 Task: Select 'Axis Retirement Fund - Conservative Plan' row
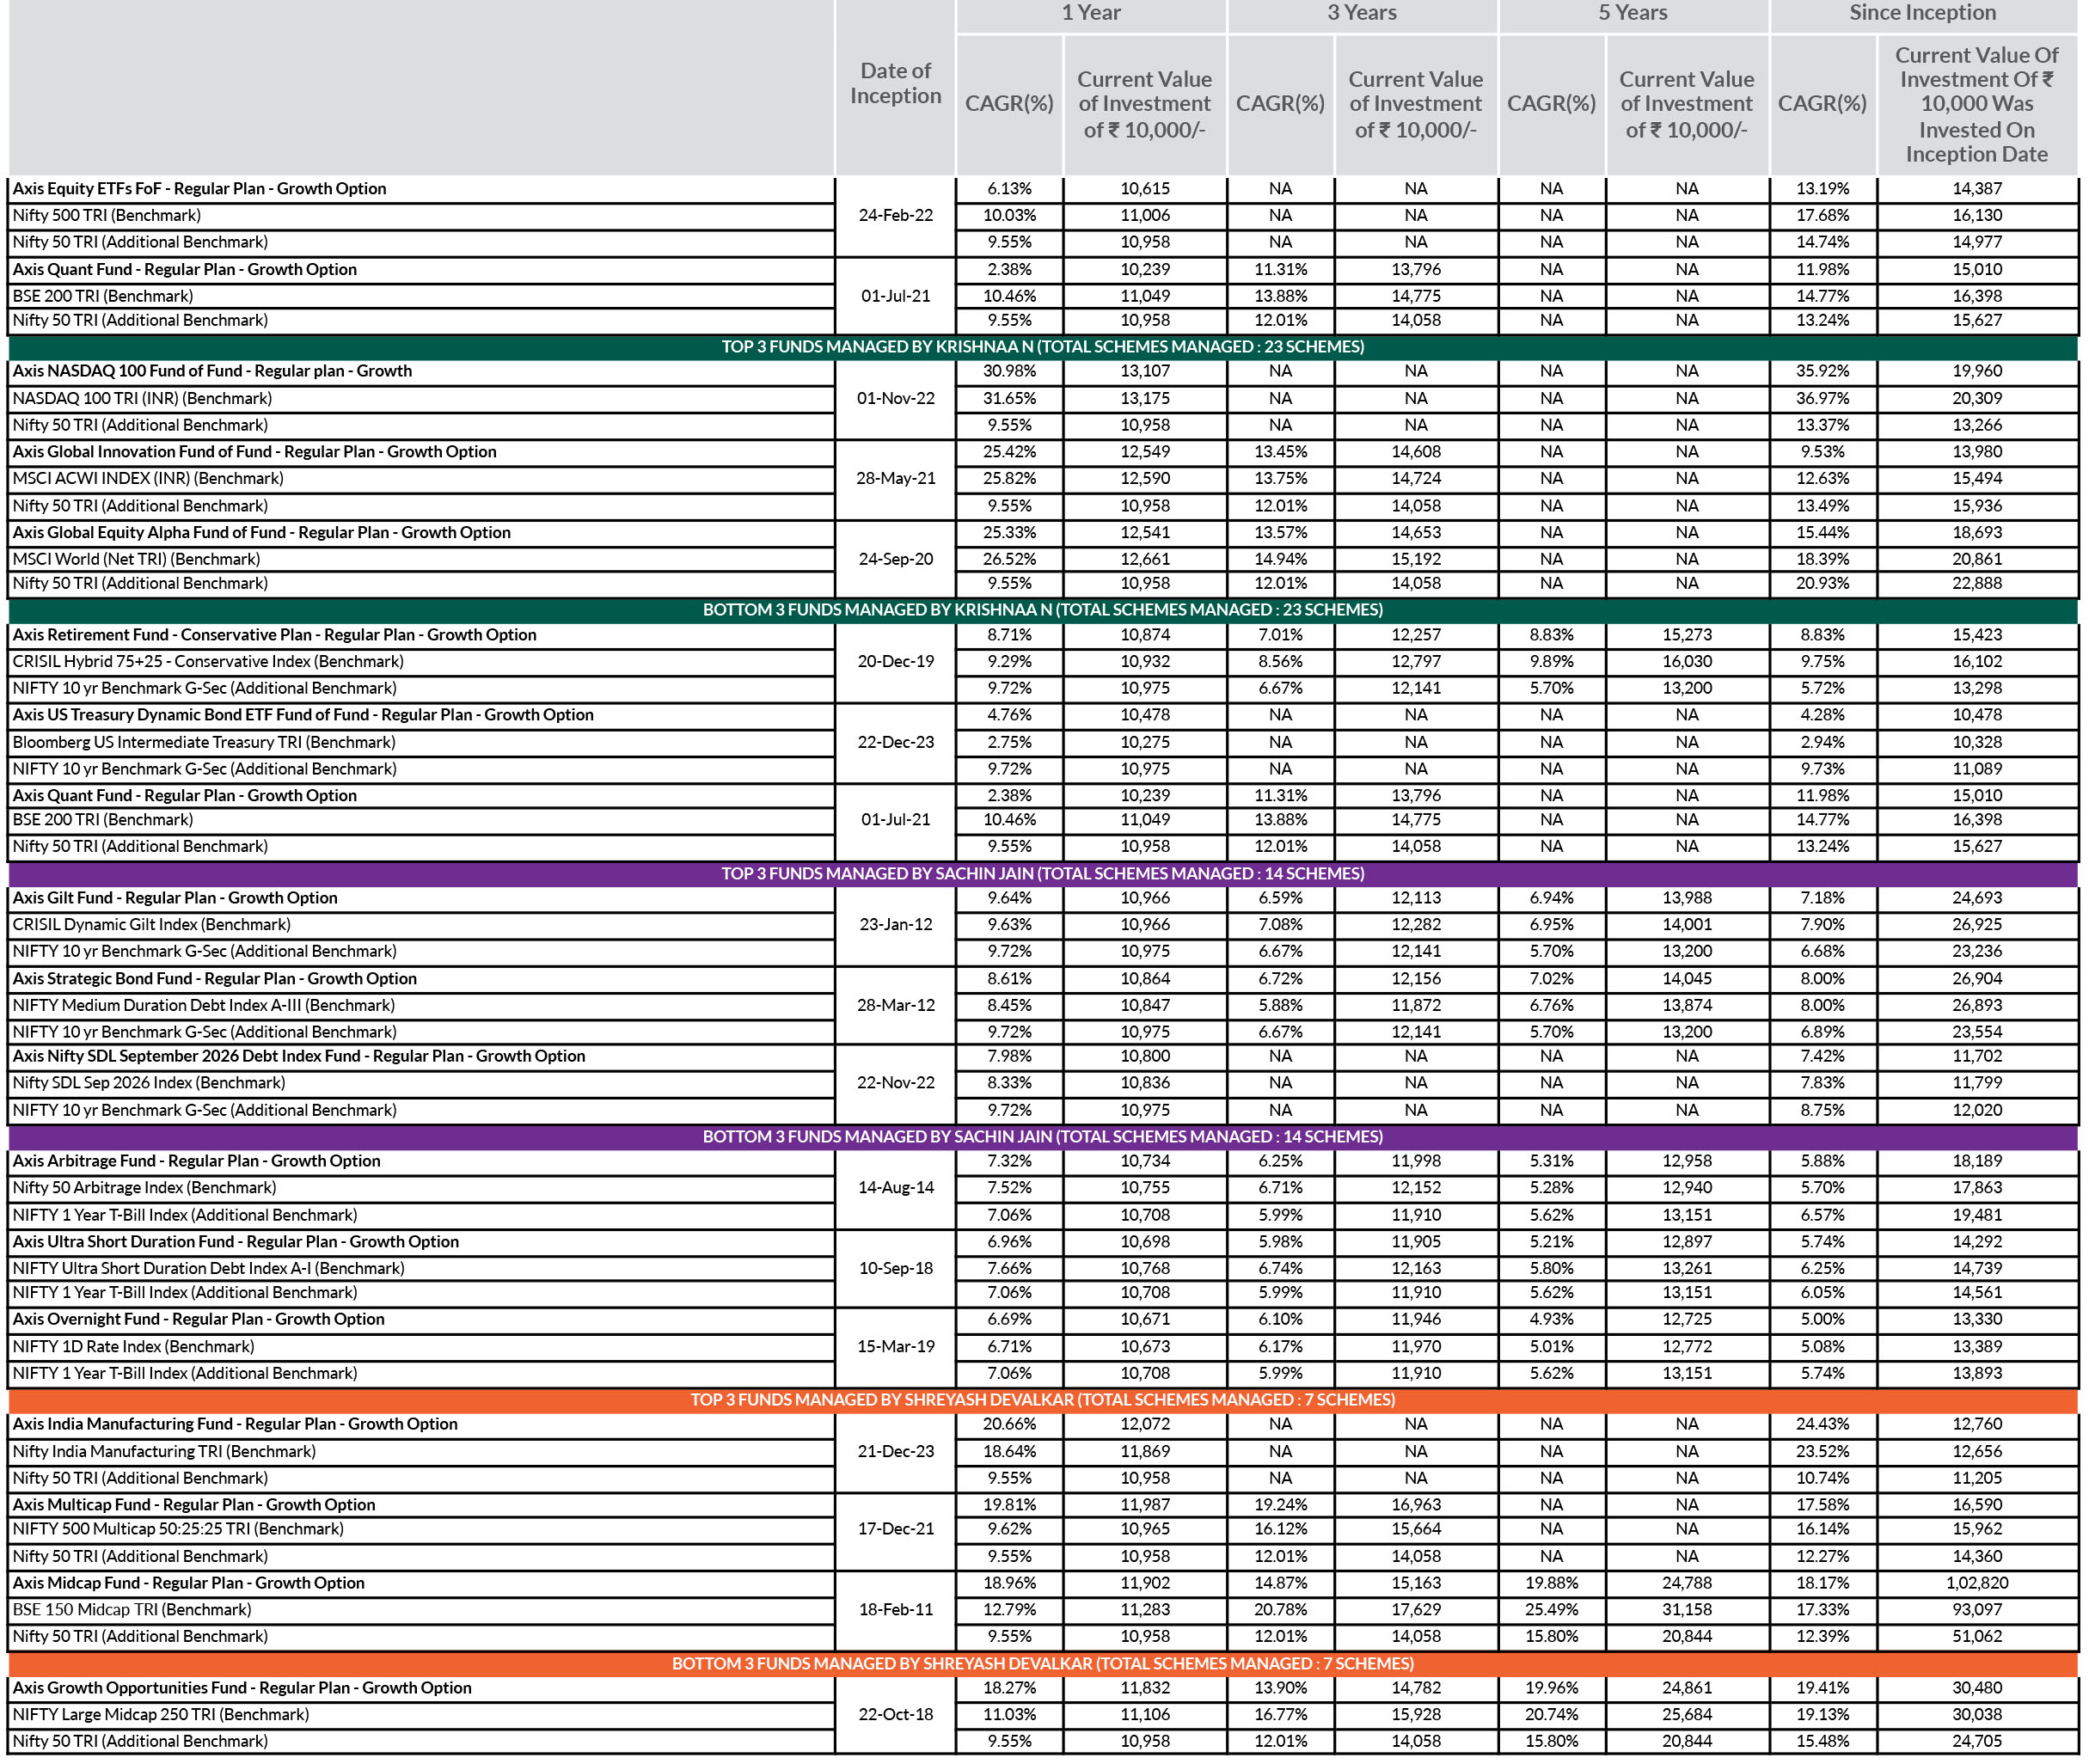click(274, 635)
